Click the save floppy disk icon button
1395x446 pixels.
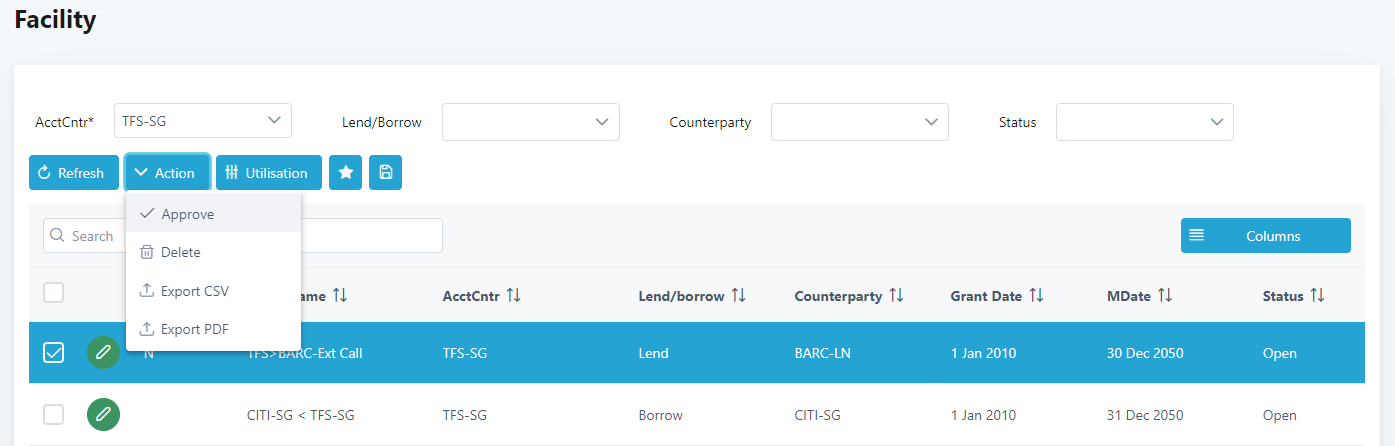click(385, 173)
